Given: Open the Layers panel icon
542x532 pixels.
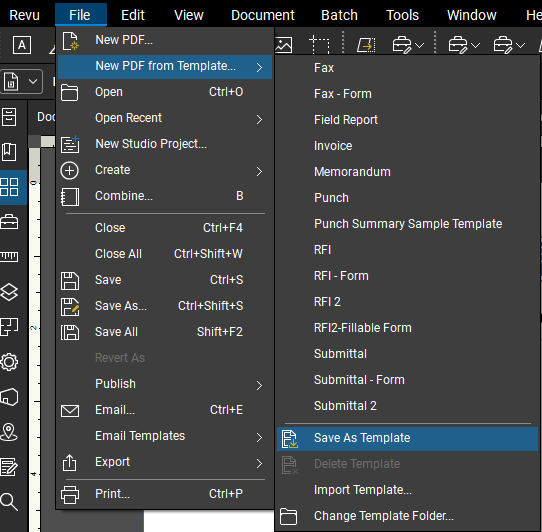Looking at the screenshot, I should 9,292.
